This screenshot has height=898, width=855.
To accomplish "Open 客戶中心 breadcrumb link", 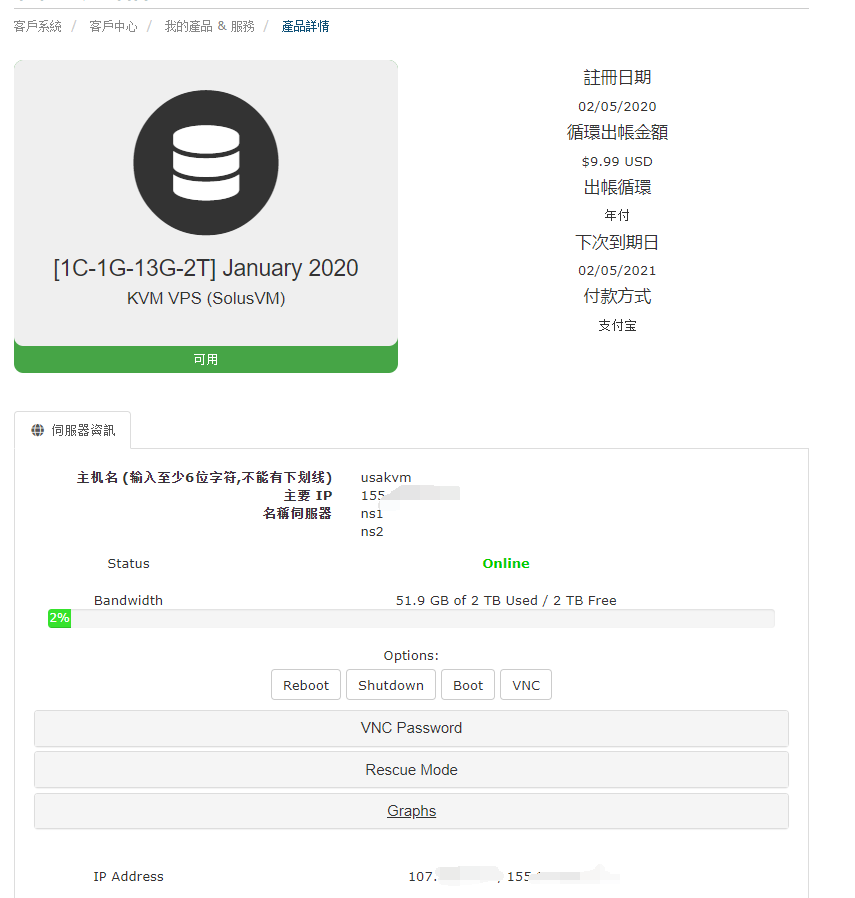I will click(113, 26).
